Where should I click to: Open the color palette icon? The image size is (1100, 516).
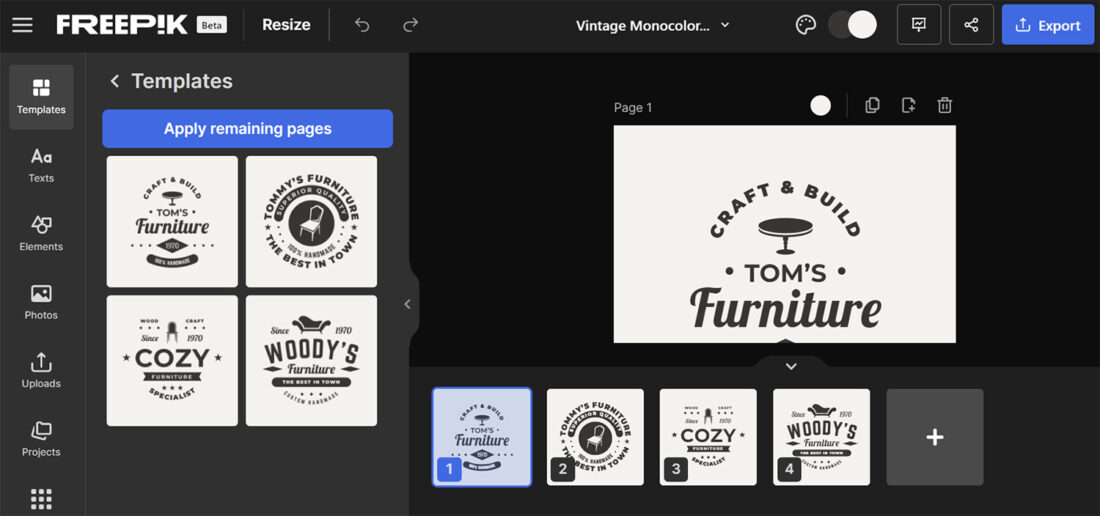(806, 25)
